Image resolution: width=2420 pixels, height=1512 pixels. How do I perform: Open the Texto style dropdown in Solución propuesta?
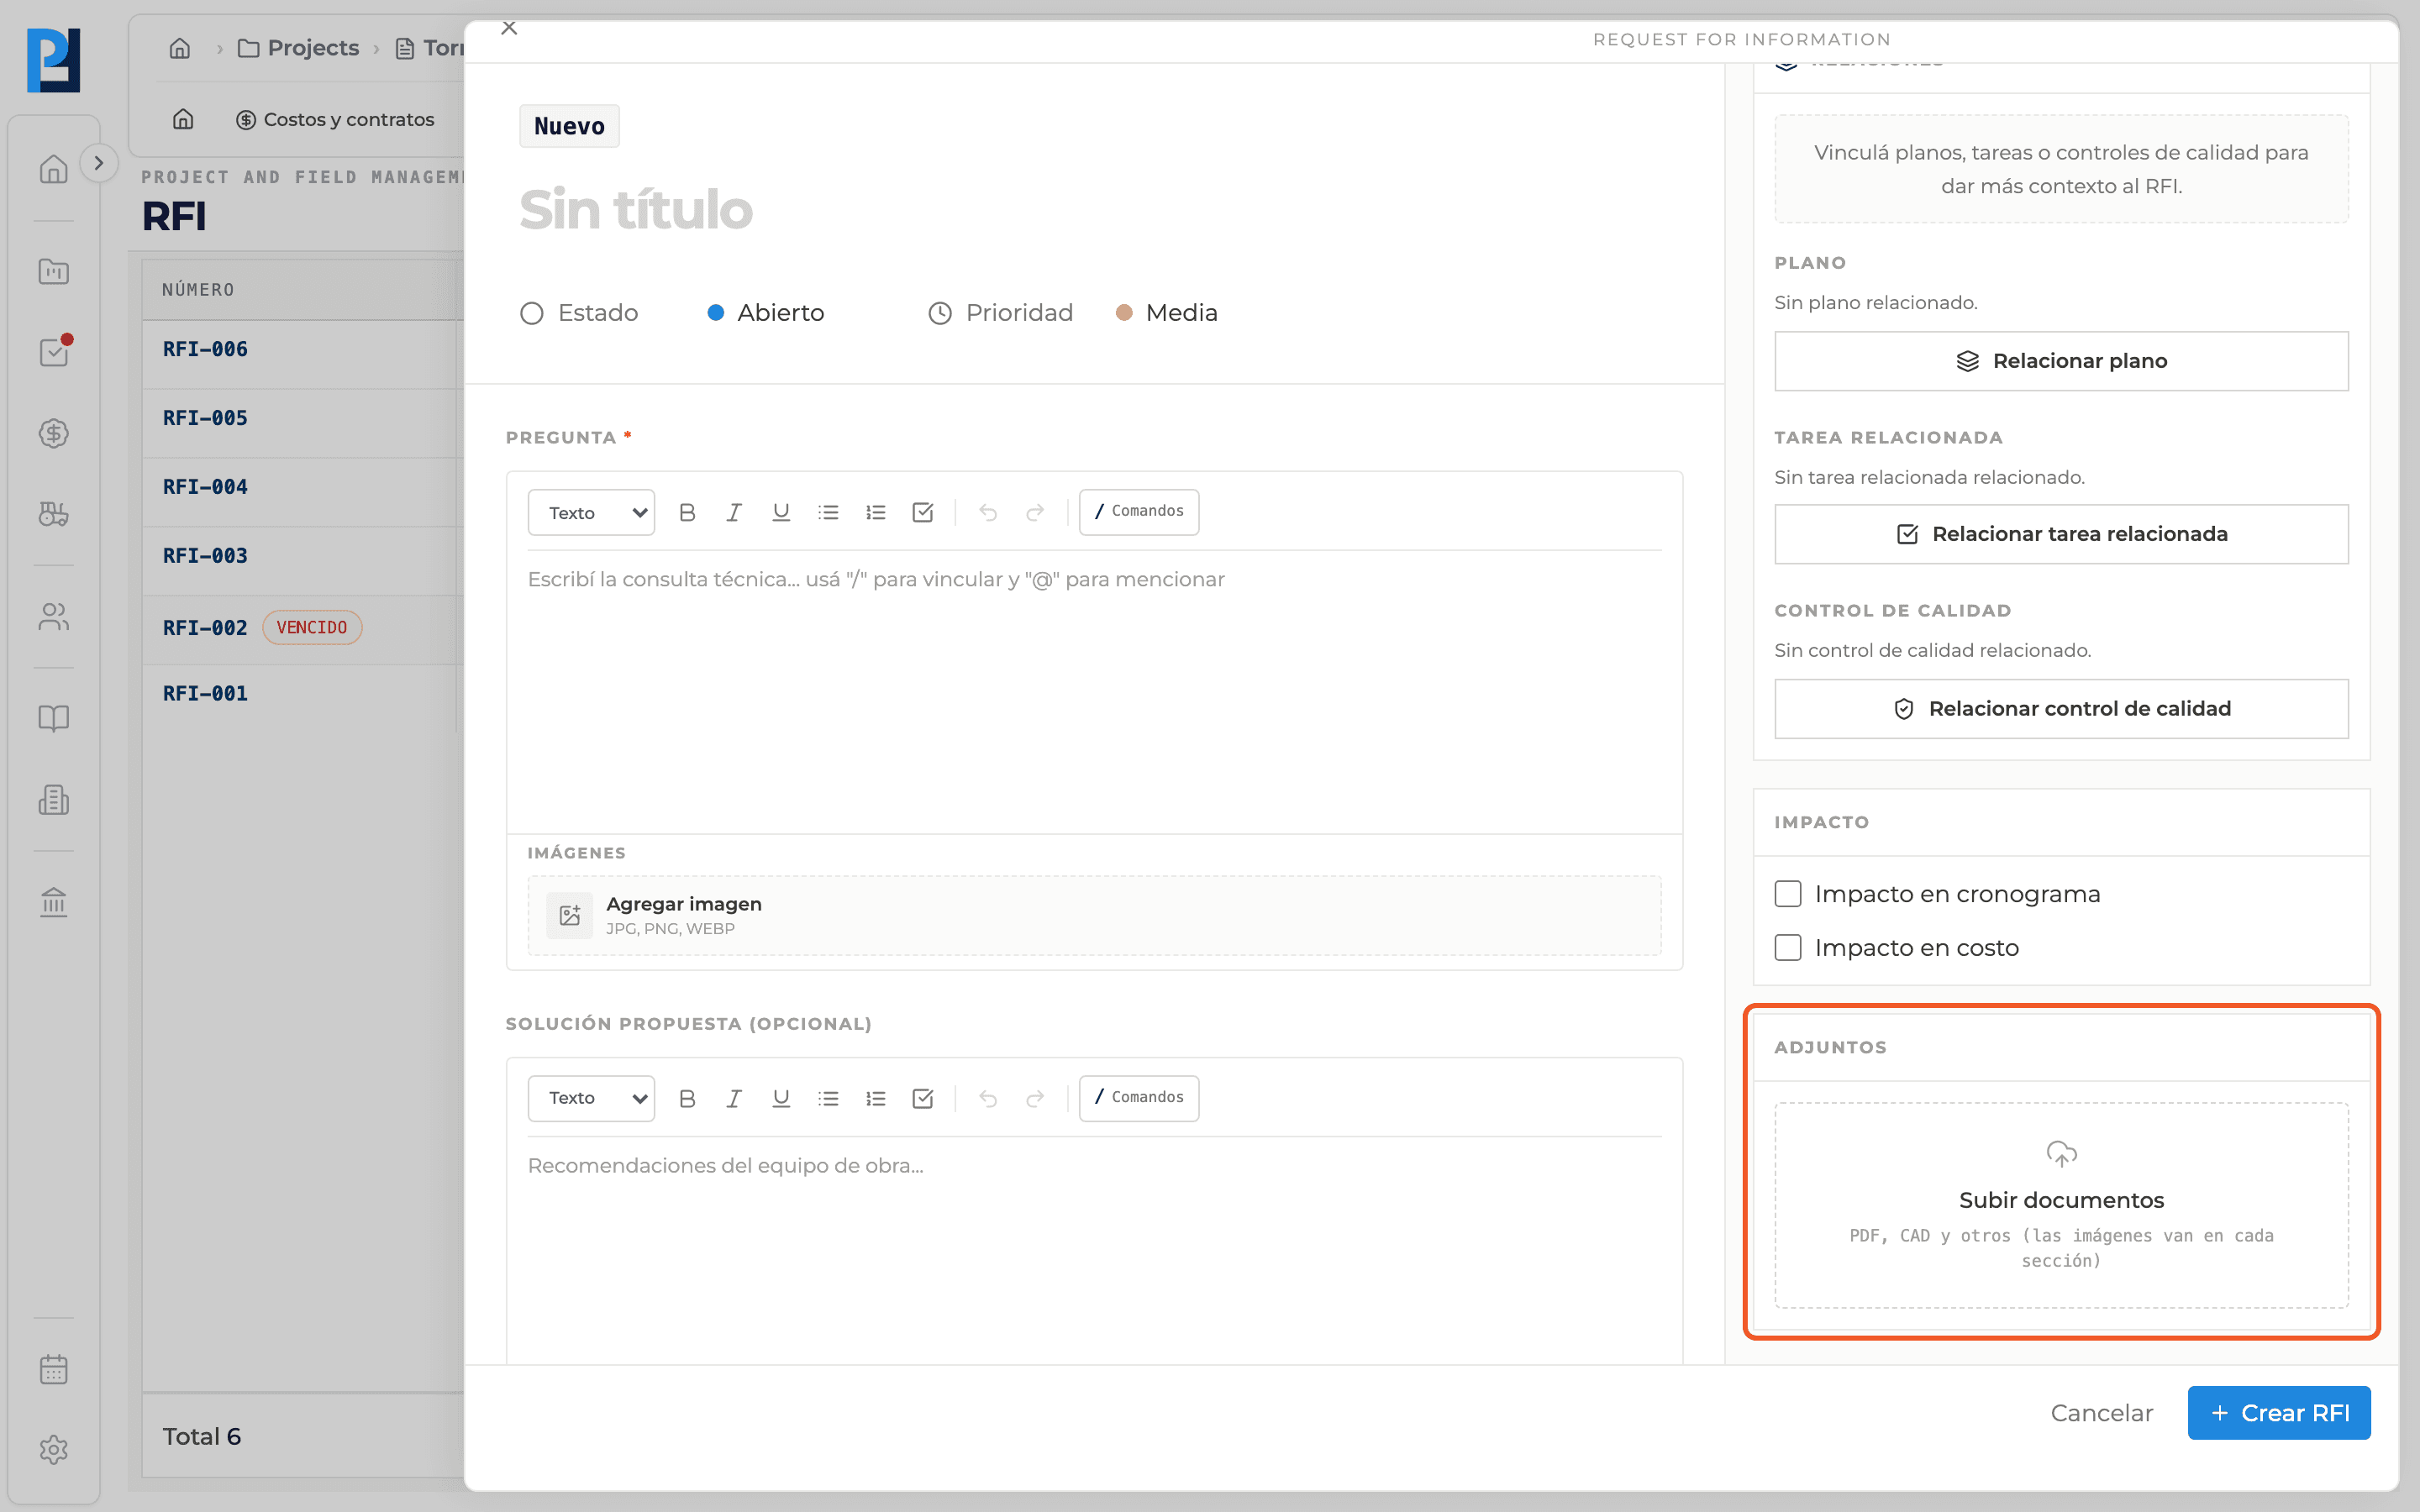click(x=591, y=1098)
